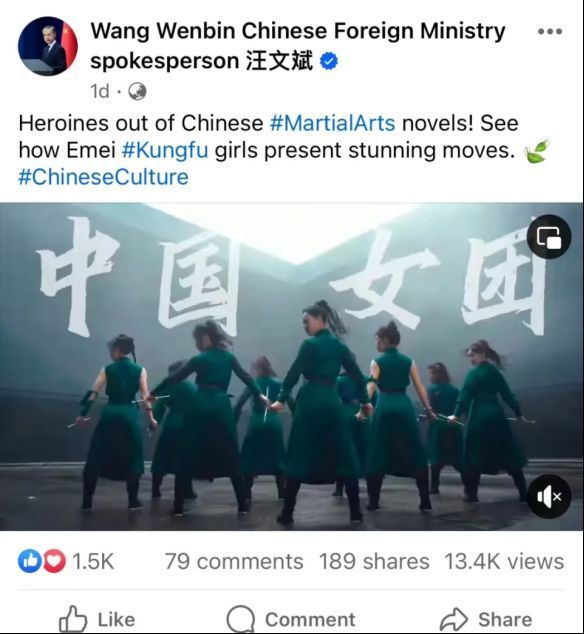Open the #Kungfu hashtag link

click(x=165, y=150)
